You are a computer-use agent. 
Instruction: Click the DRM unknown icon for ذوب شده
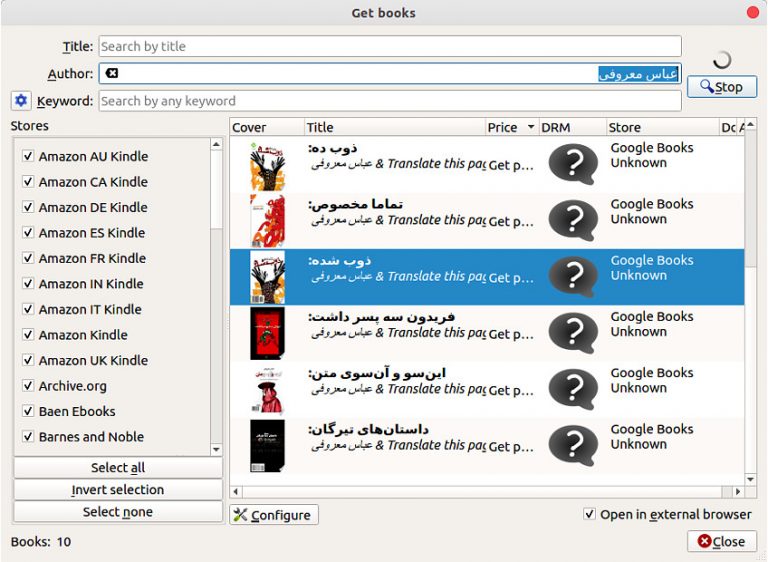pyautogui.click(x=573, y=277)
